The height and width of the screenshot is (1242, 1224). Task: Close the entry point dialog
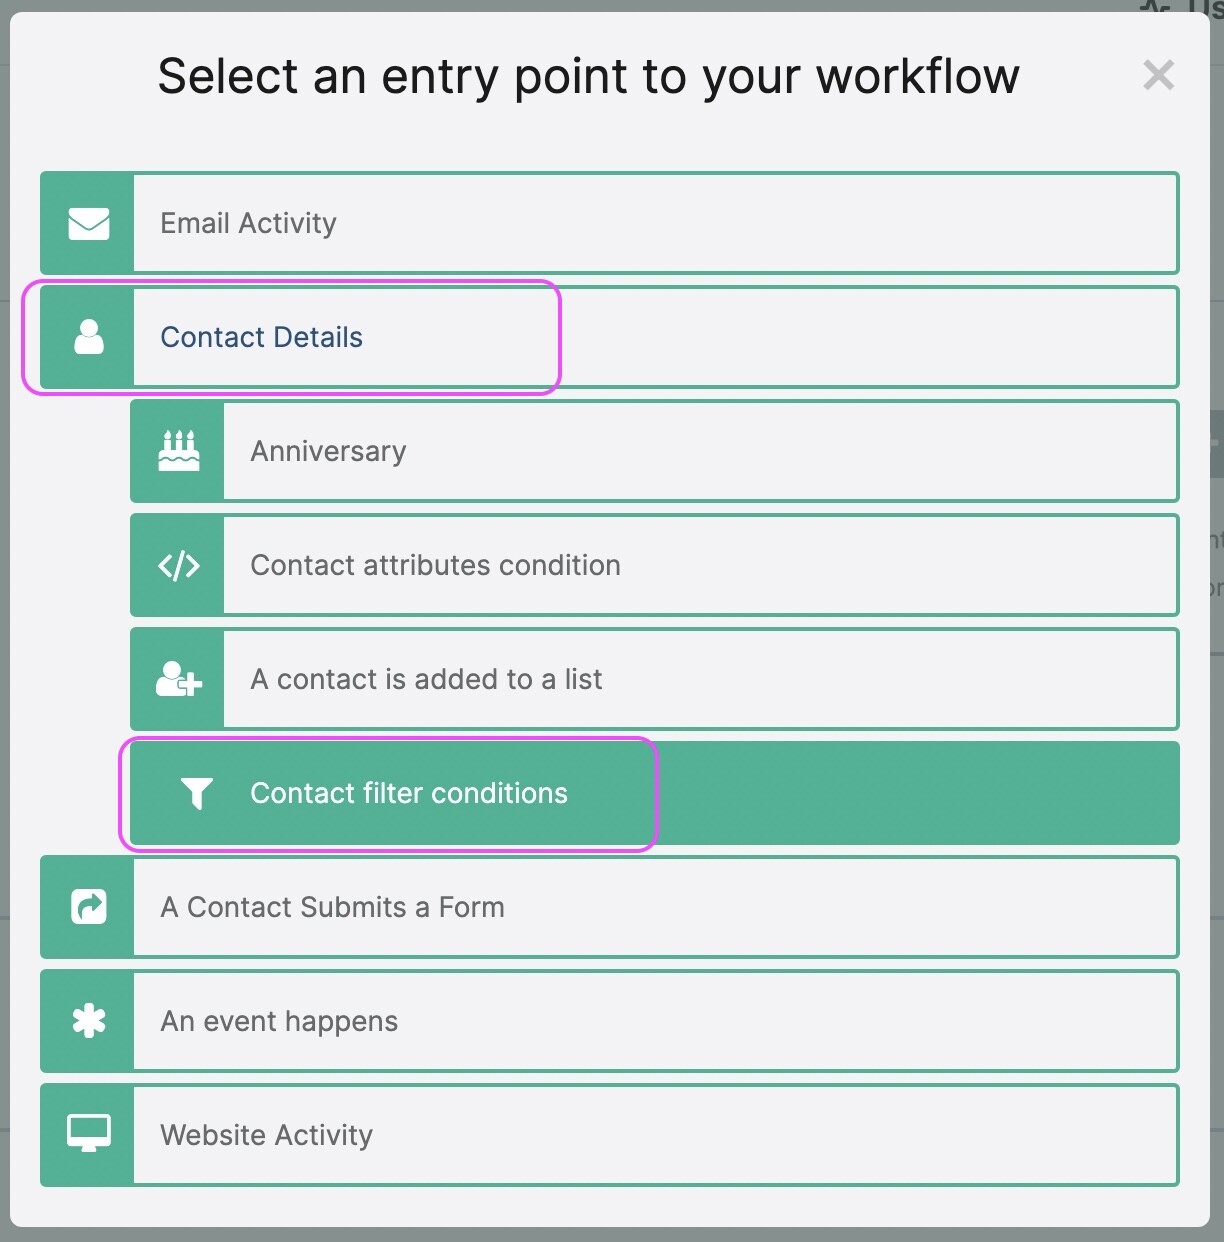coord(1158,75)
